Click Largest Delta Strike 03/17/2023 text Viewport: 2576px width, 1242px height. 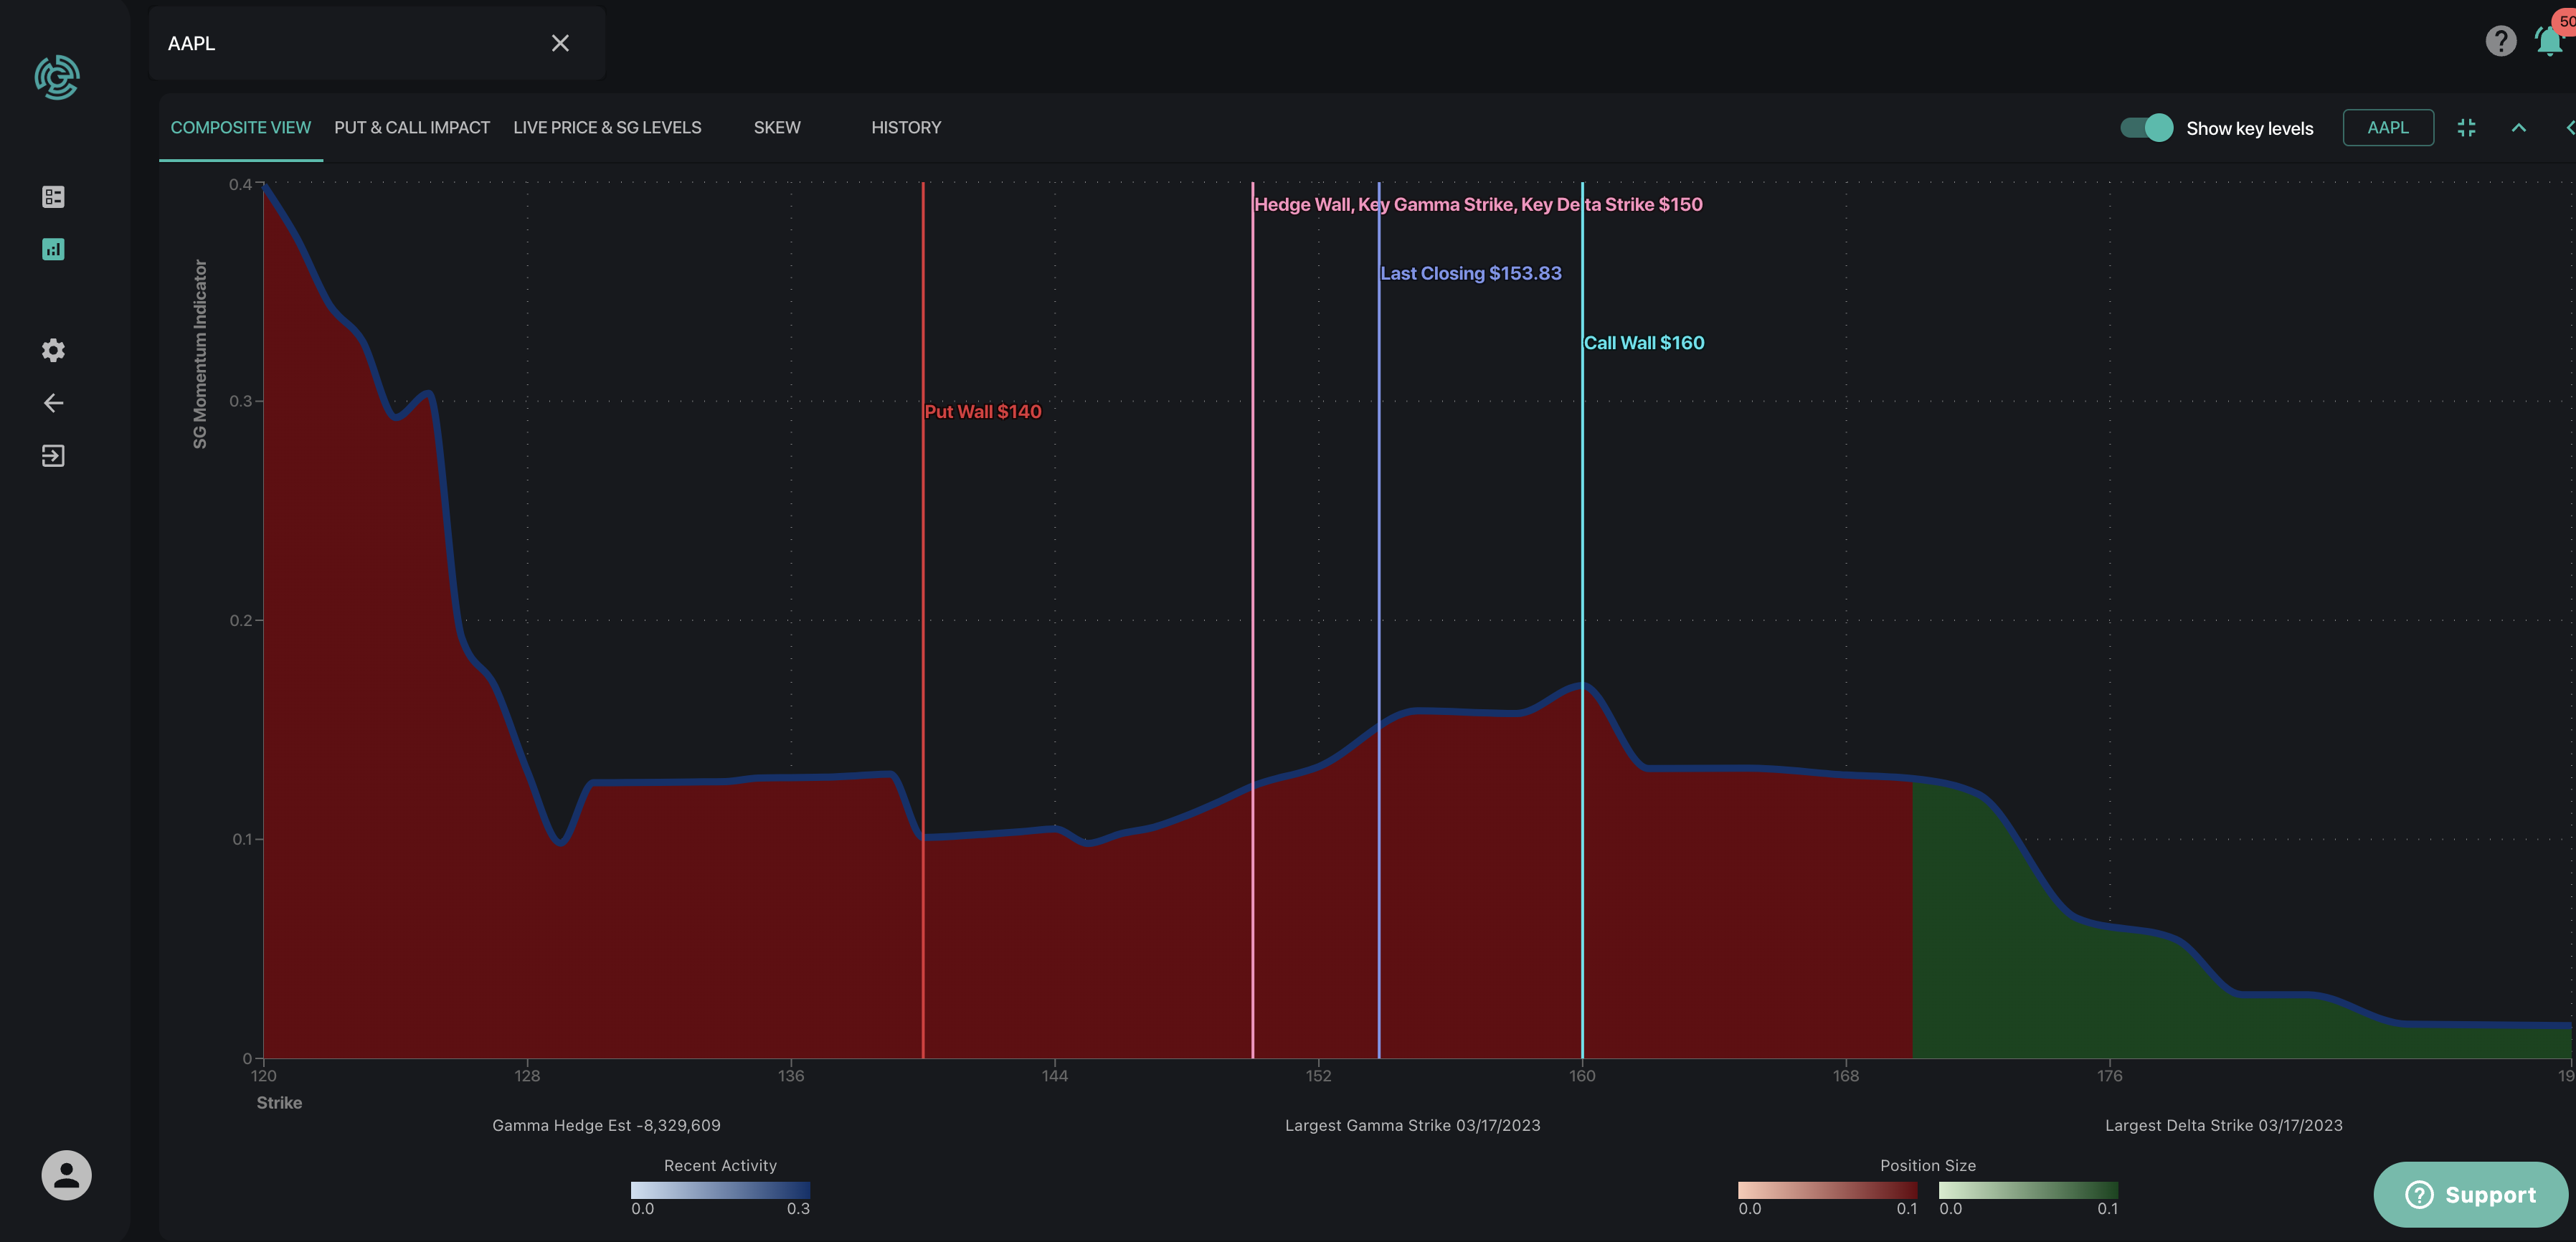[2223, 1126]
